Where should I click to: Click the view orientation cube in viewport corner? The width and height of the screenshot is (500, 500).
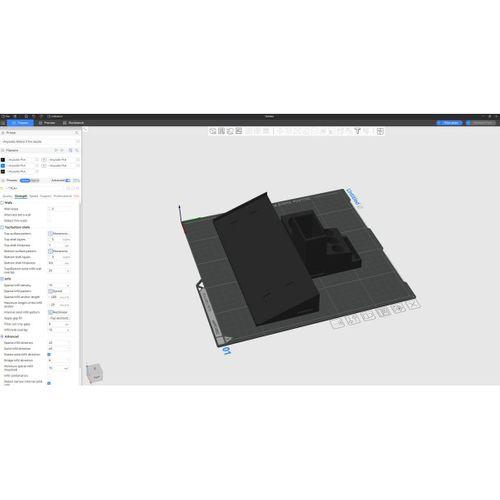95,373
